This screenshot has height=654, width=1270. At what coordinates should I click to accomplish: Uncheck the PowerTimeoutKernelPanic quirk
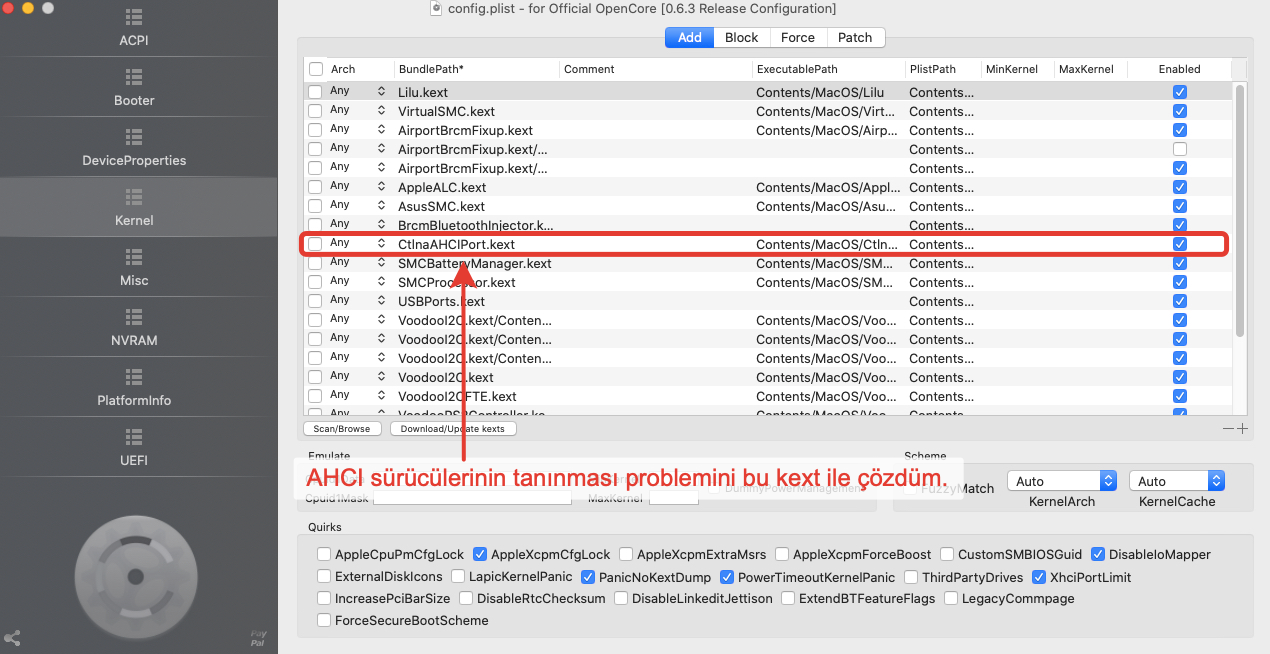pyautogui.click(x=727, y=577)
